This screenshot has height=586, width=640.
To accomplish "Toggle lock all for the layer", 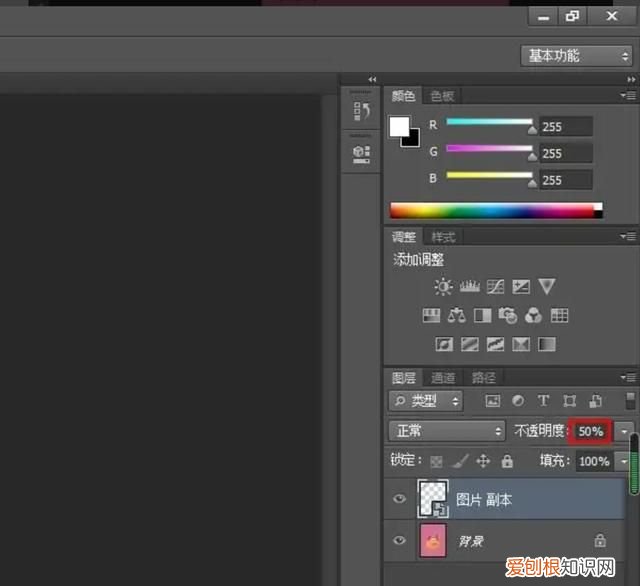I will point(507,461).
